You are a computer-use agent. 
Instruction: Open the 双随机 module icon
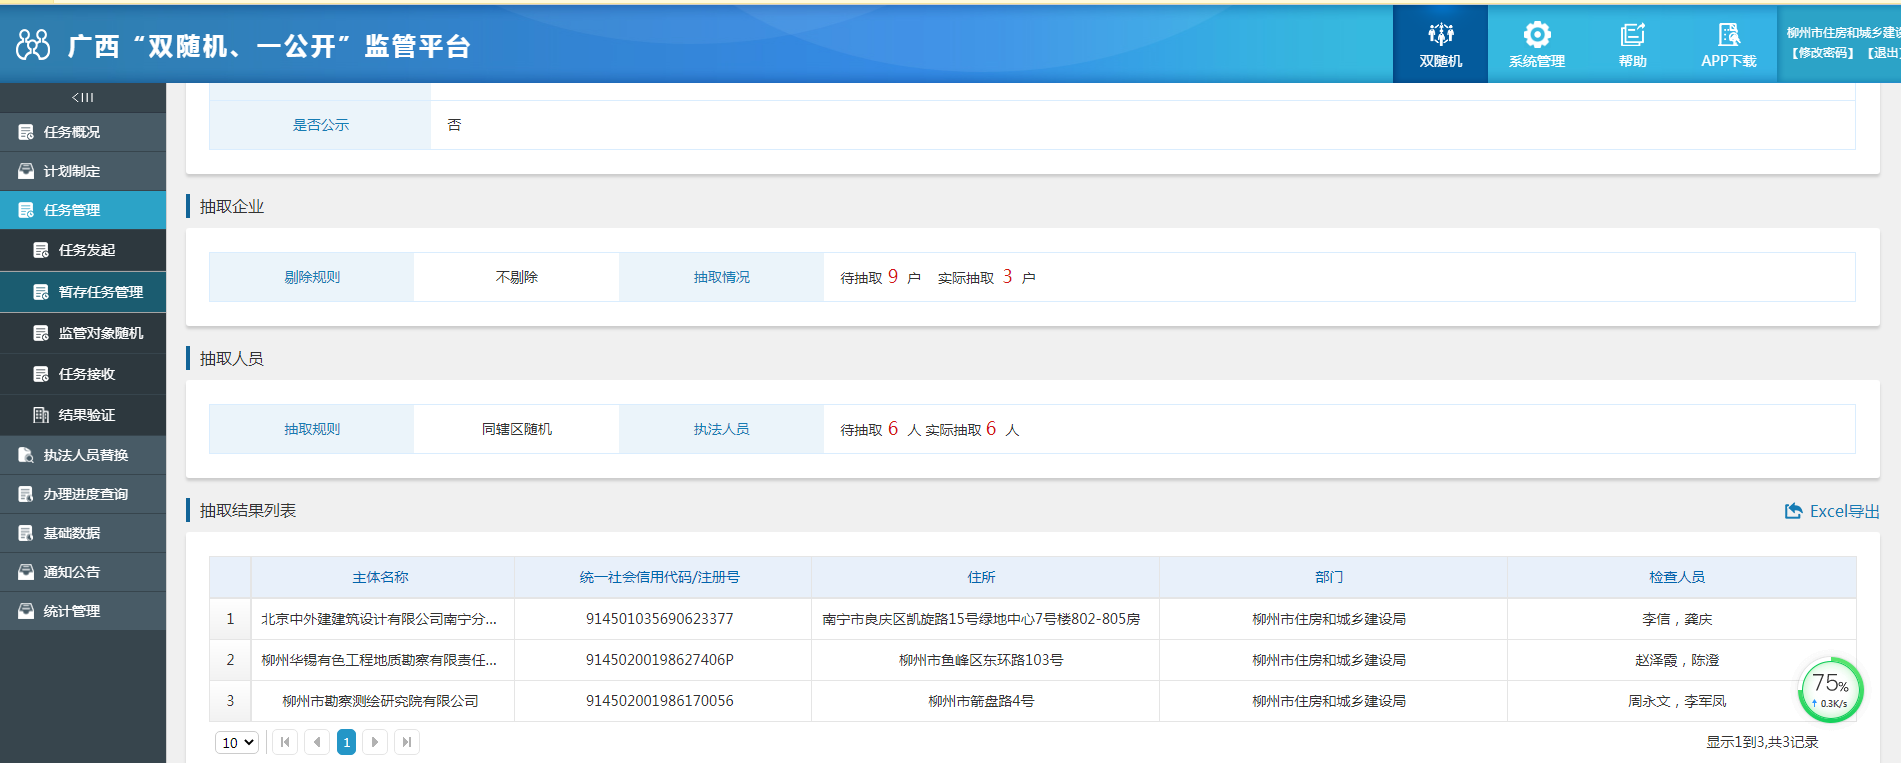pyautogui.click(x=1440, y=35)
